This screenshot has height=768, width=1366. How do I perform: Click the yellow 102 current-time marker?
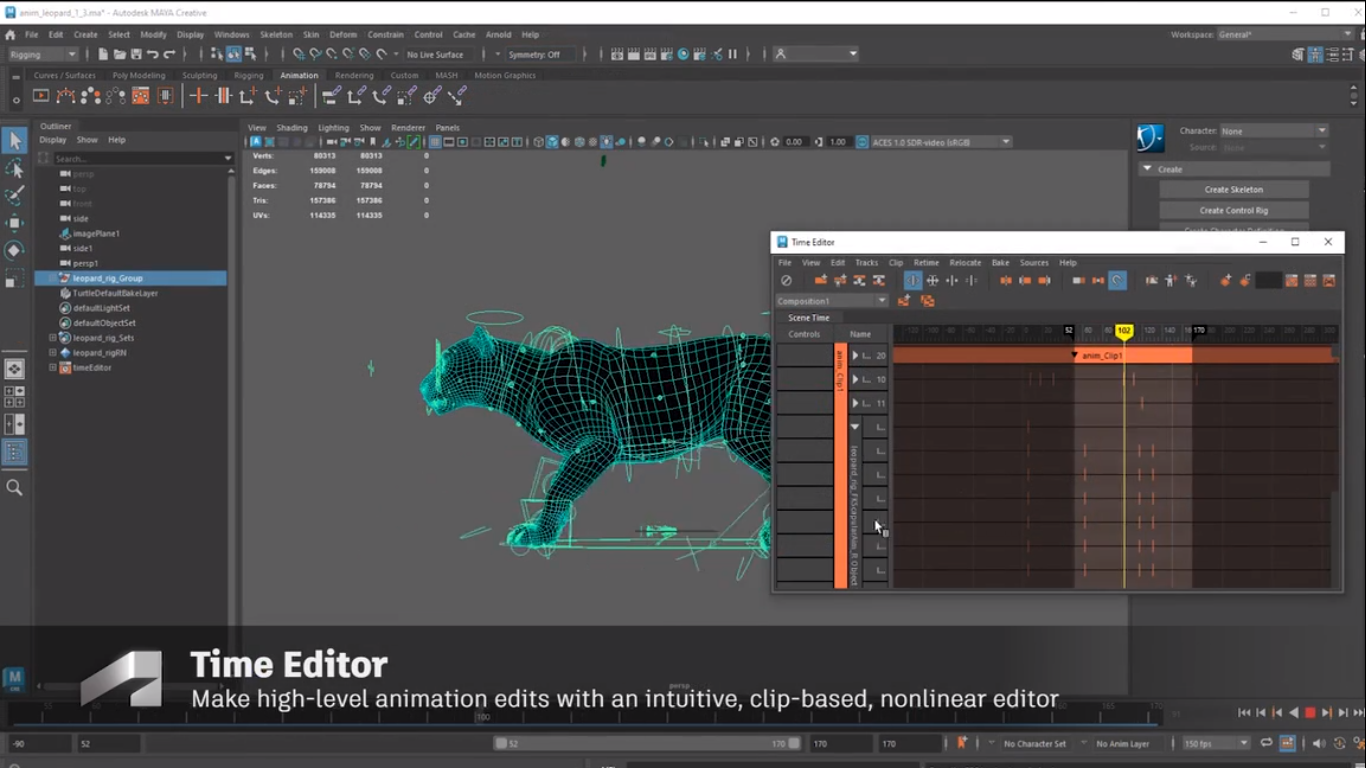(x=1124, y=330)
